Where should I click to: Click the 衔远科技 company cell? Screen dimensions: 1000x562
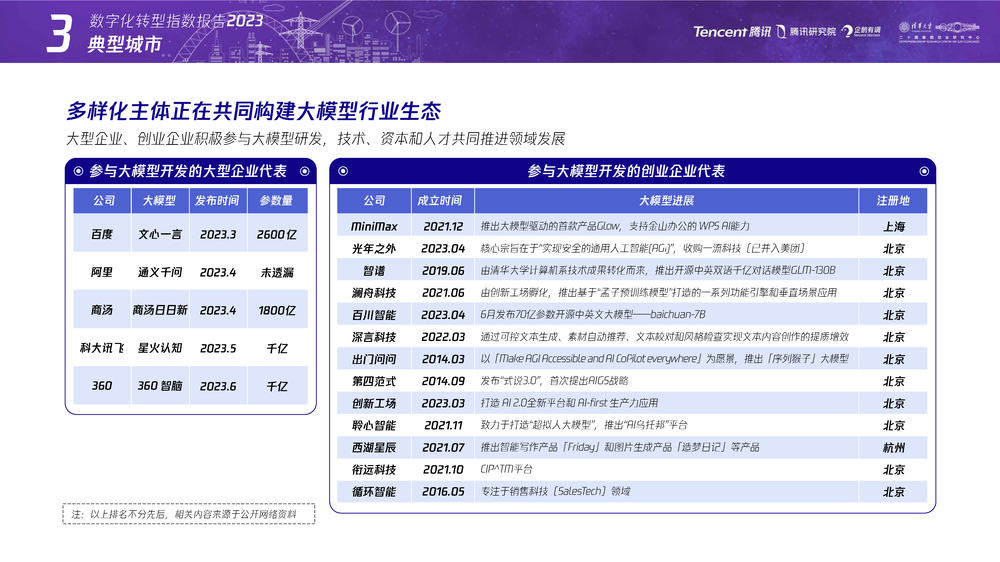point(374,470)
